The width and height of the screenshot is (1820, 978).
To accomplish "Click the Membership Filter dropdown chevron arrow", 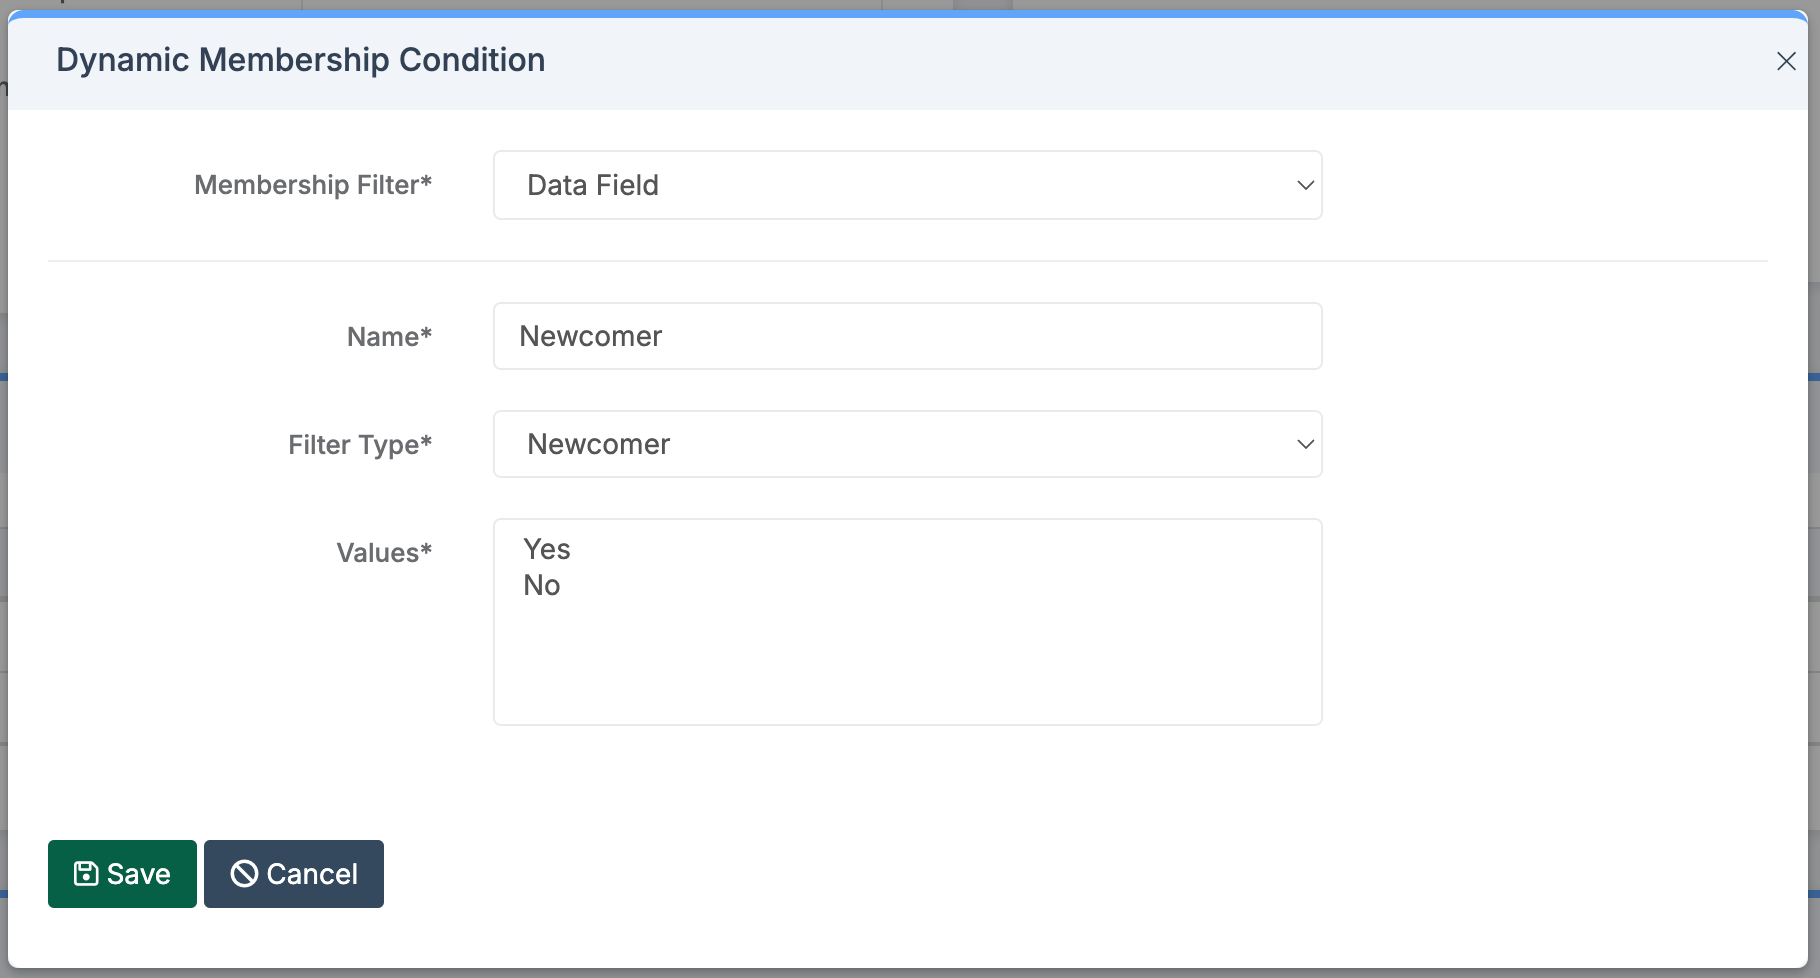I will coord(1305,185).
